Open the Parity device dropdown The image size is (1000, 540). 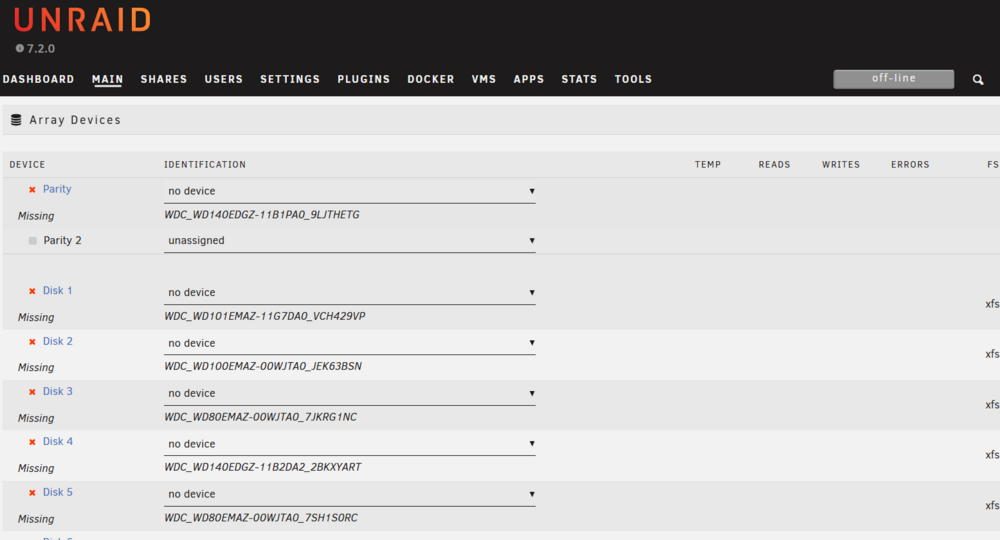349,191
